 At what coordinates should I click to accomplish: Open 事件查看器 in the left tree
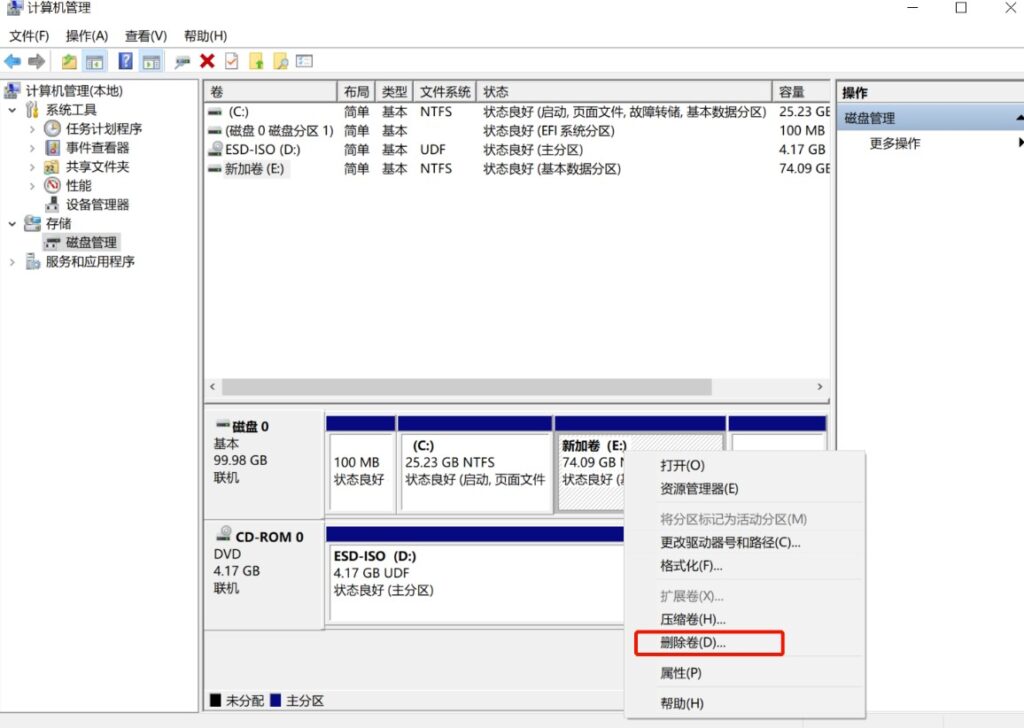[x=97, y=147]
